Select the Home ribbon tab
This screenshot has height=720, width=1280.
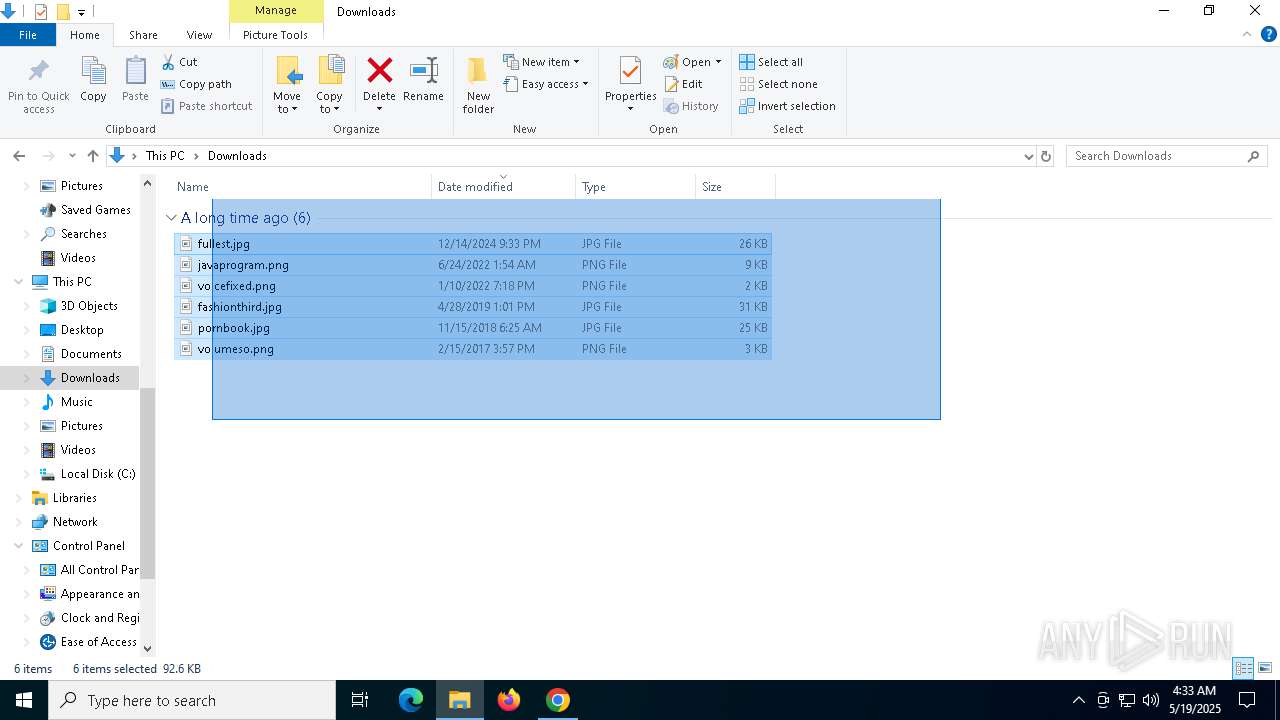tap(85, 35)
